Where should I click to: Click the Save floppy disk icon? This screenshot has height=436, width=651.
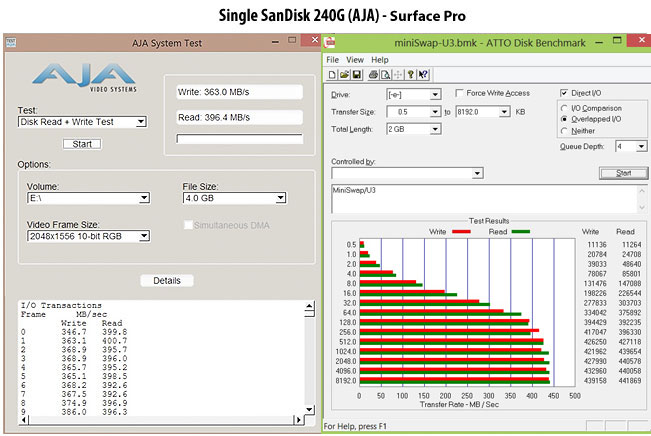click(x=355, y=74)
